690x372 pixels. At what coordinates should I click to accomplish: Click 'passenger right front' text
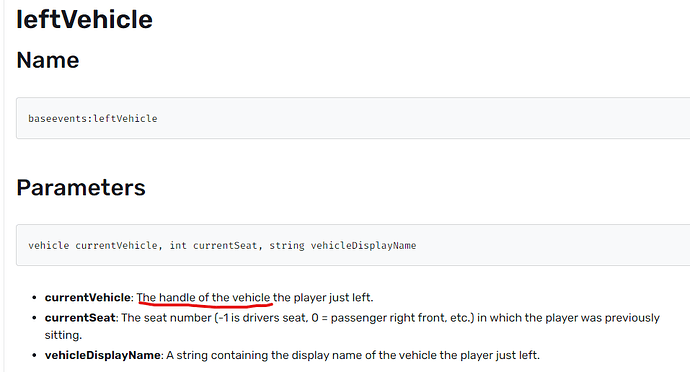point(389,318)
